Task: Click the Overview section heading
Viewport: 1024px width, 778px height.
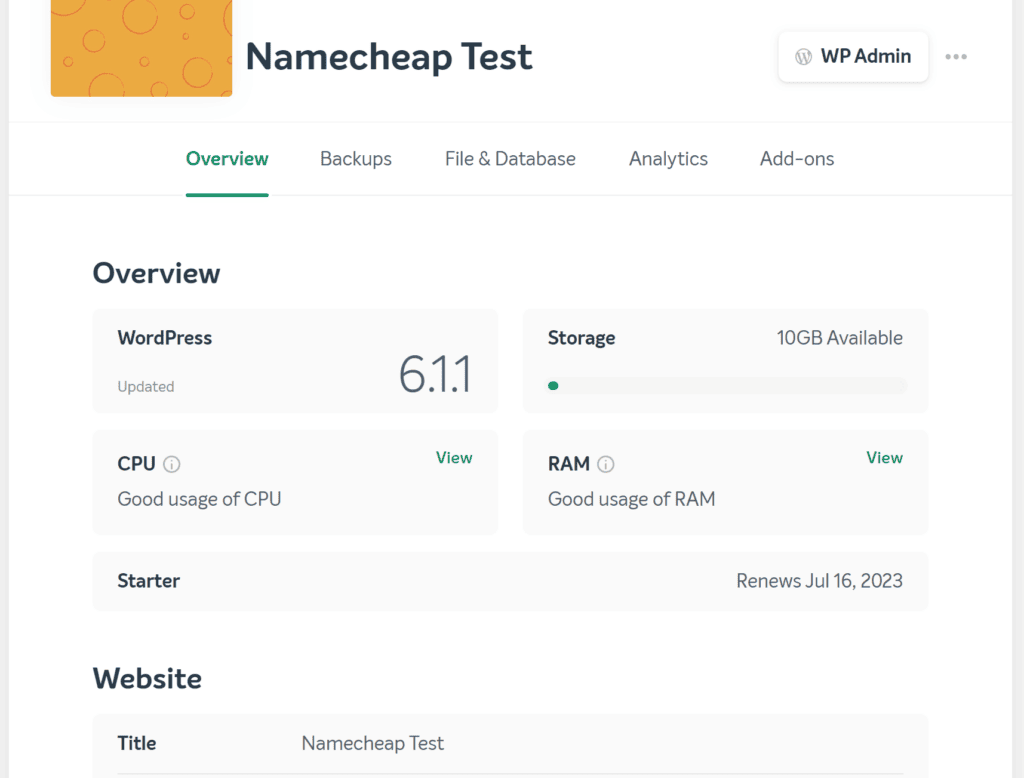Action: (157, 274)
